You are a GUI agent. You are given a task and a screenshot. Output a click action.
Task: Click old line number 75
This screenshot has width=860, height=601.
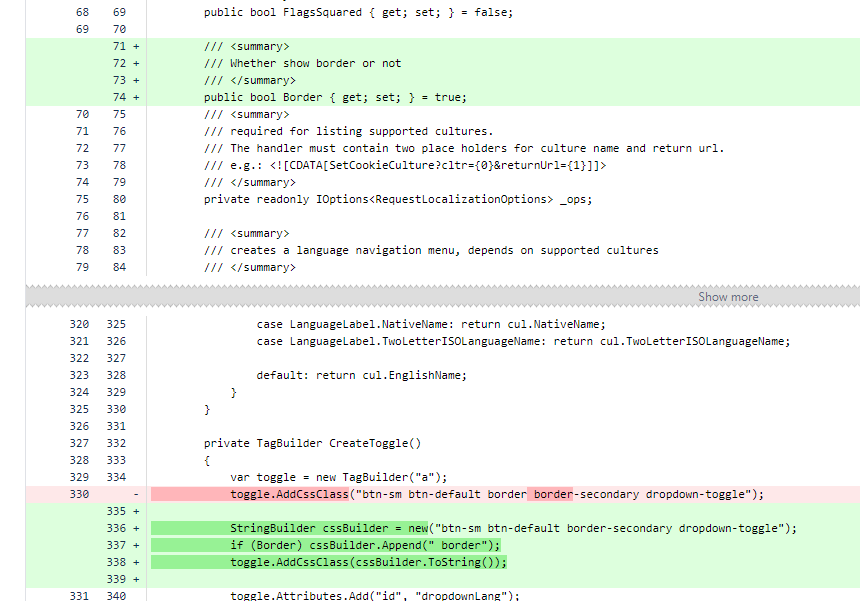point(82,199)
